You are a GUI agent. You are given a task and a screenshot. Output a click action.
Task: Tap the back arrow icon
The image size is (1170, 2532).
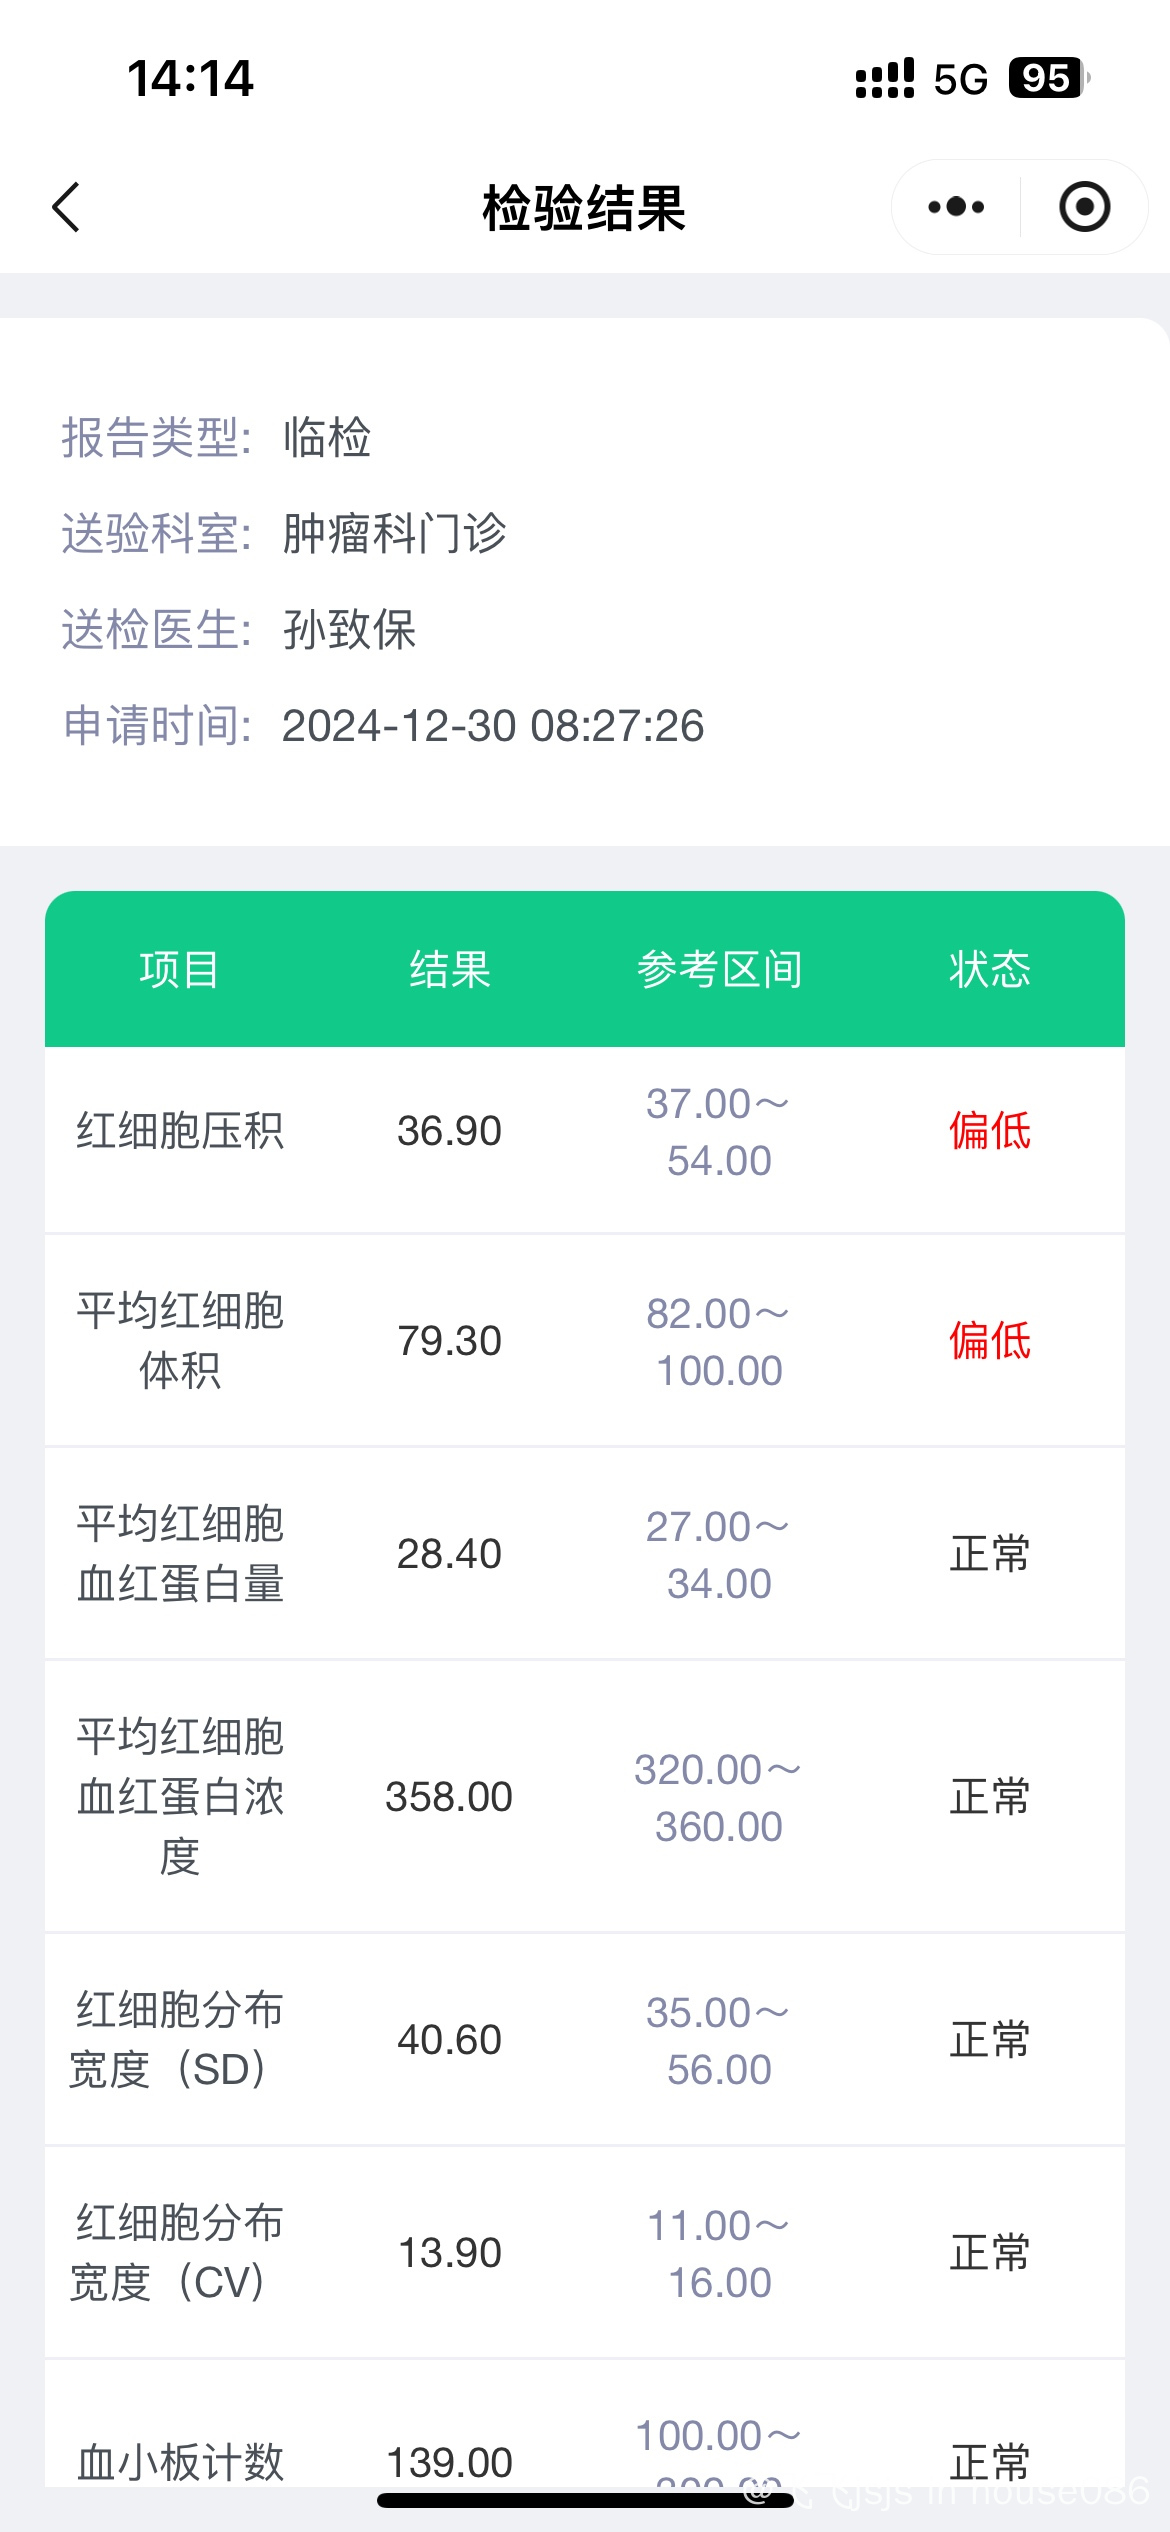(66, 208)
